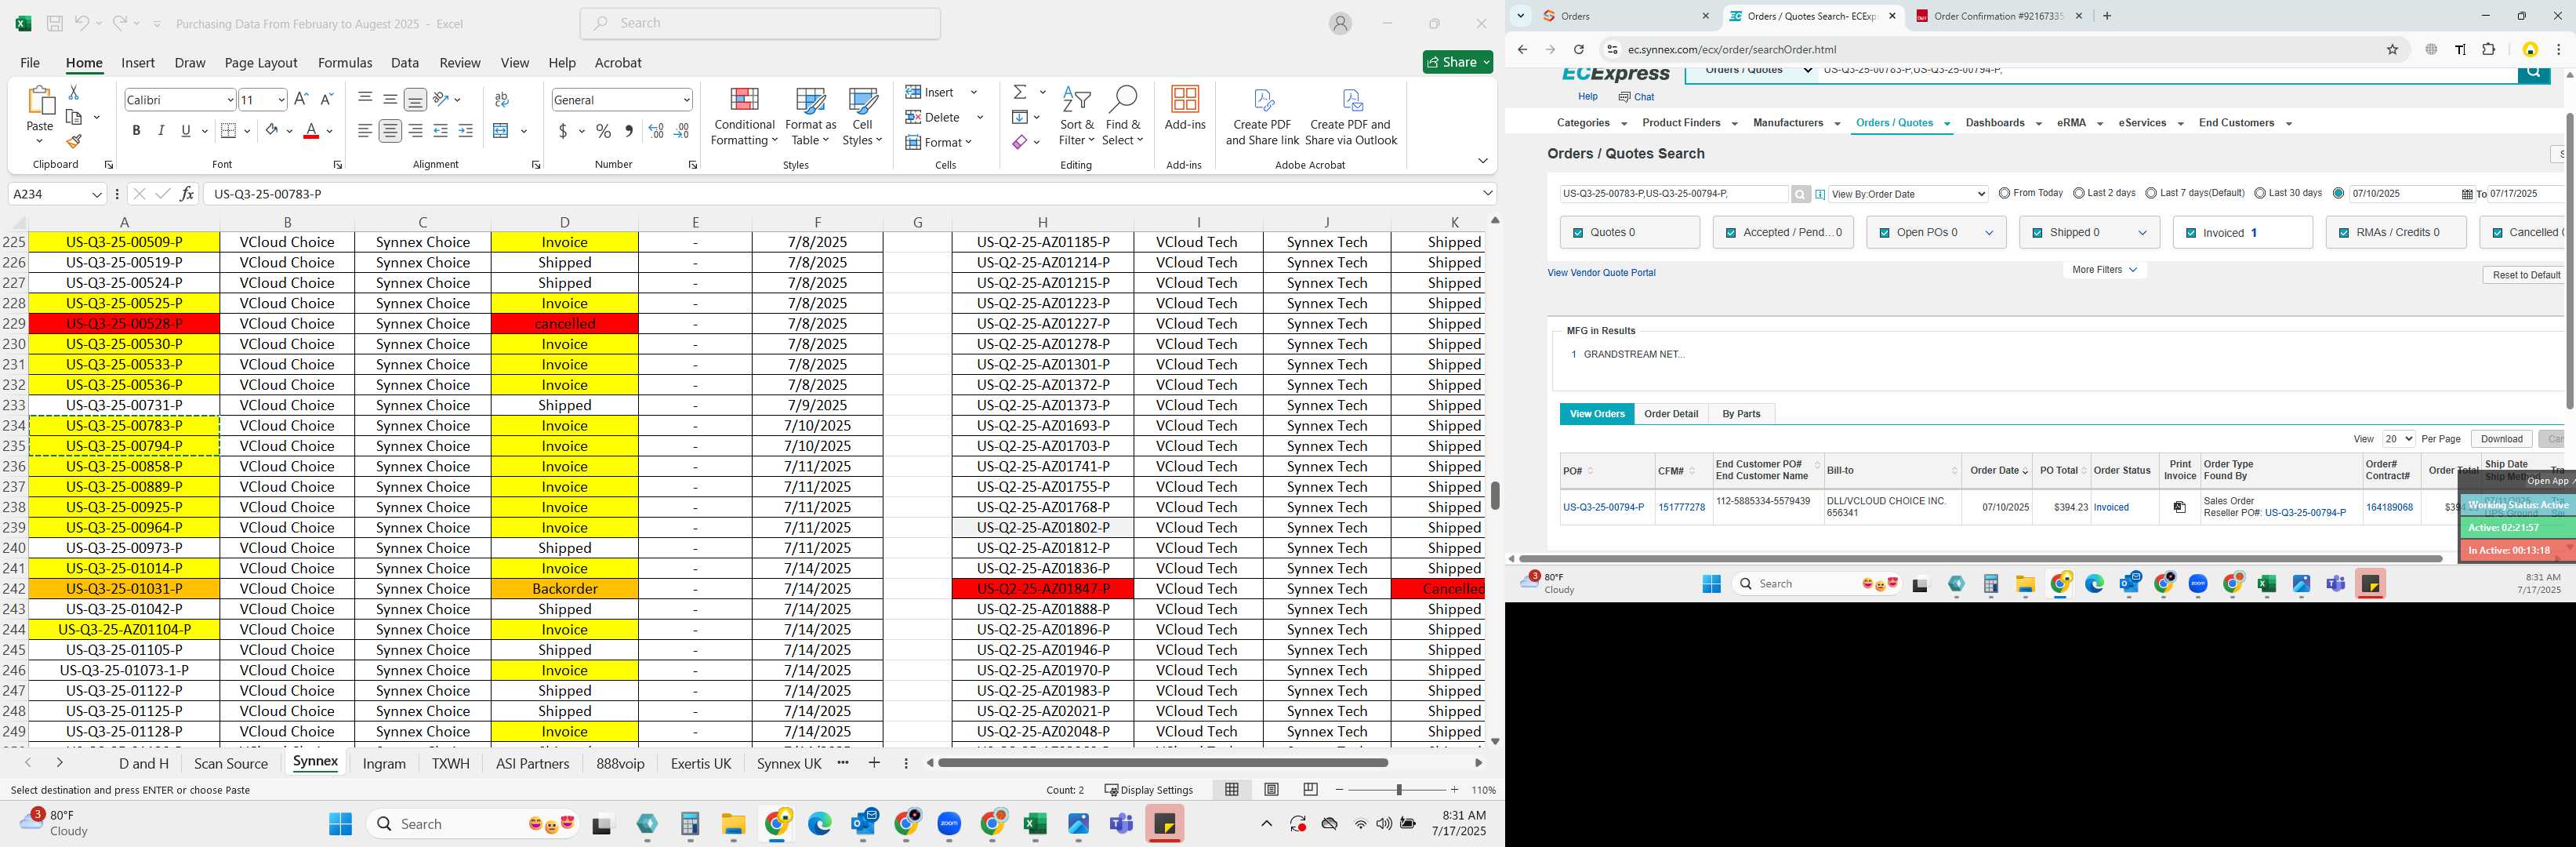2576x847 pixels.
Task: Click the AutoSum sigma icon
Action: [x=1020, y=92]
